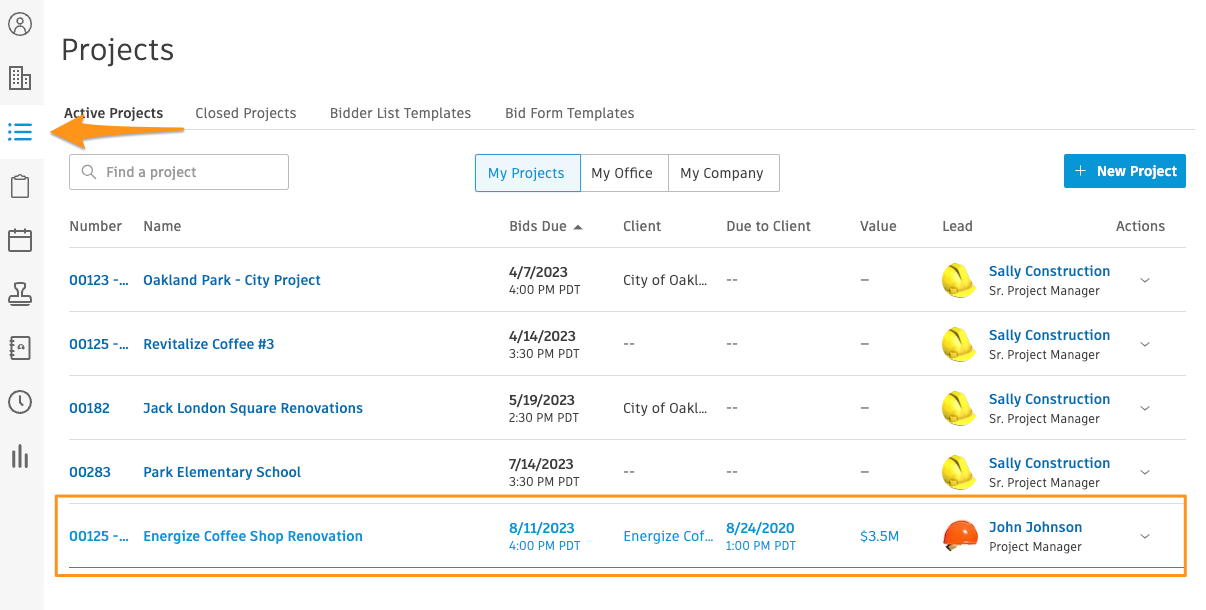Screen dimensions: 1206x610
Task: Click the clock history icon in the sidebar
Action: coord(21,401)
